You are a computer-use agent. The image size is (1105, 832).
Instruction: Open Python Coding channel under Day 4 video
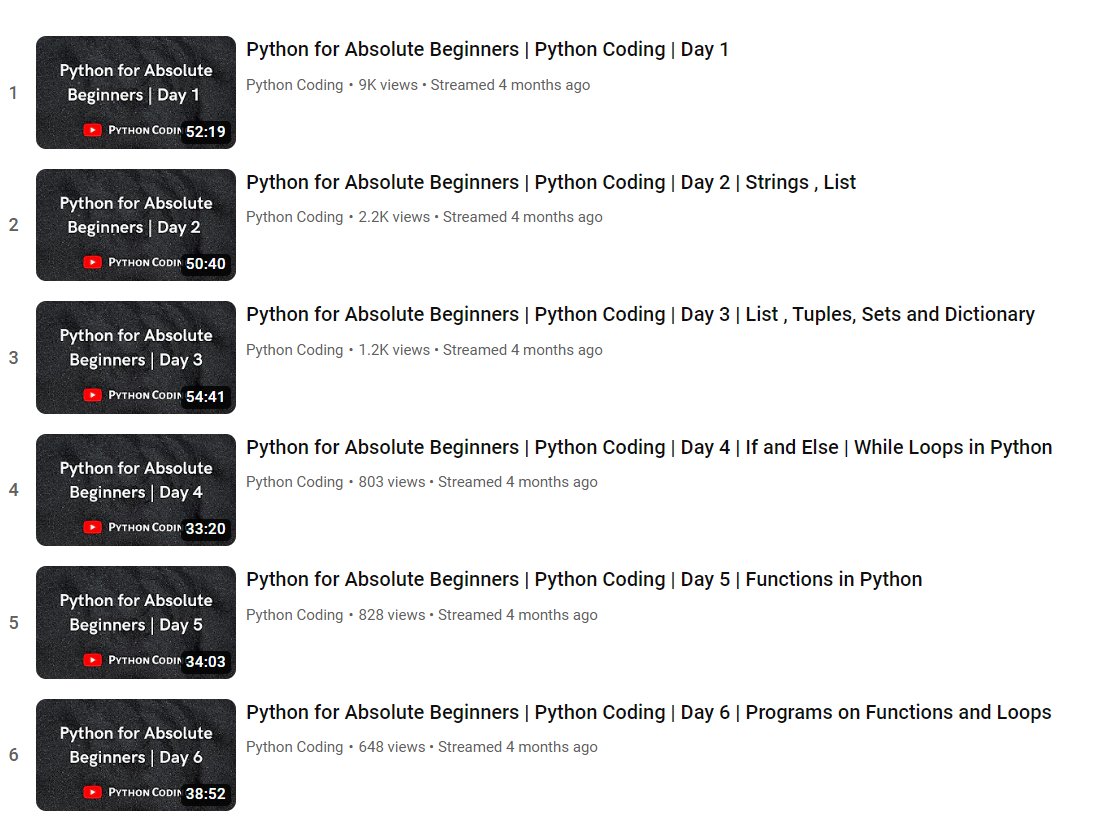pyautogui.click(x=295, y=482)
